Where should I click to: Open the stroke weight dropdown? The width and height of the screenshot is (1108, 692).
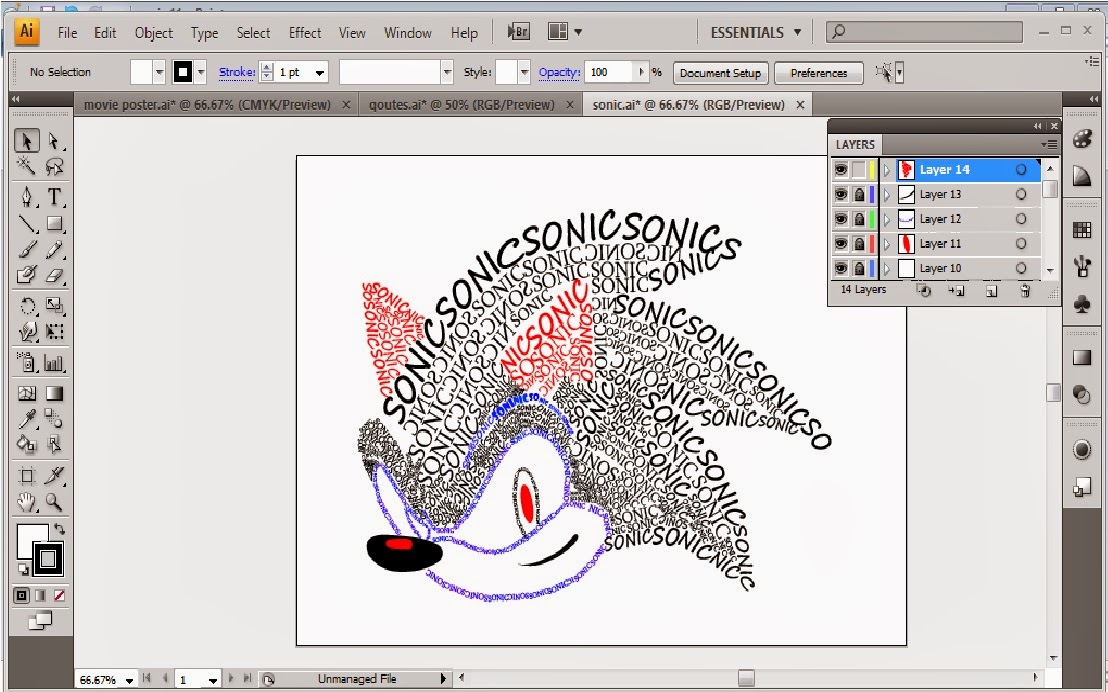[x=320, y=72]
